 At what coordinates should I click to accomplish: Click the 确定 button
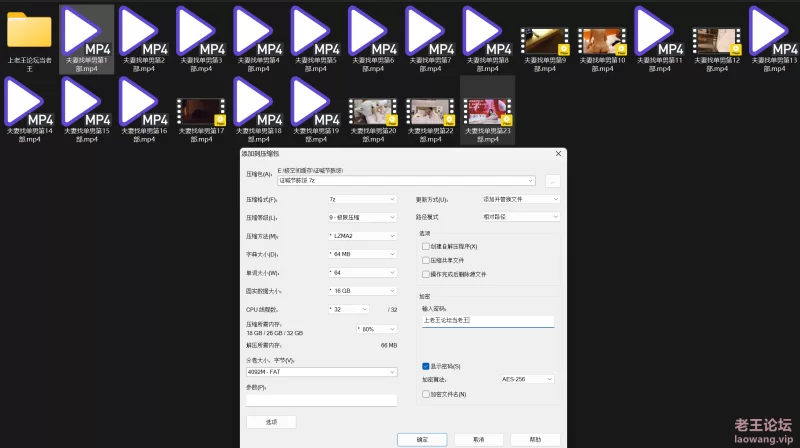(x=421, y=438)
